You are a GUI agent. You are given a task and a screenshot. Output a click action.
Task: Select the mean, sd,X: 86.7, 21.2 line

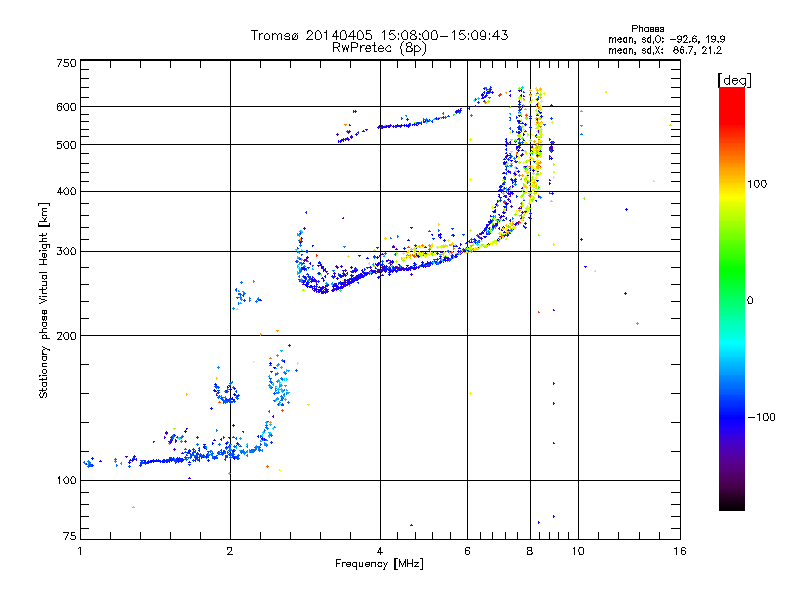coord(665,50)
